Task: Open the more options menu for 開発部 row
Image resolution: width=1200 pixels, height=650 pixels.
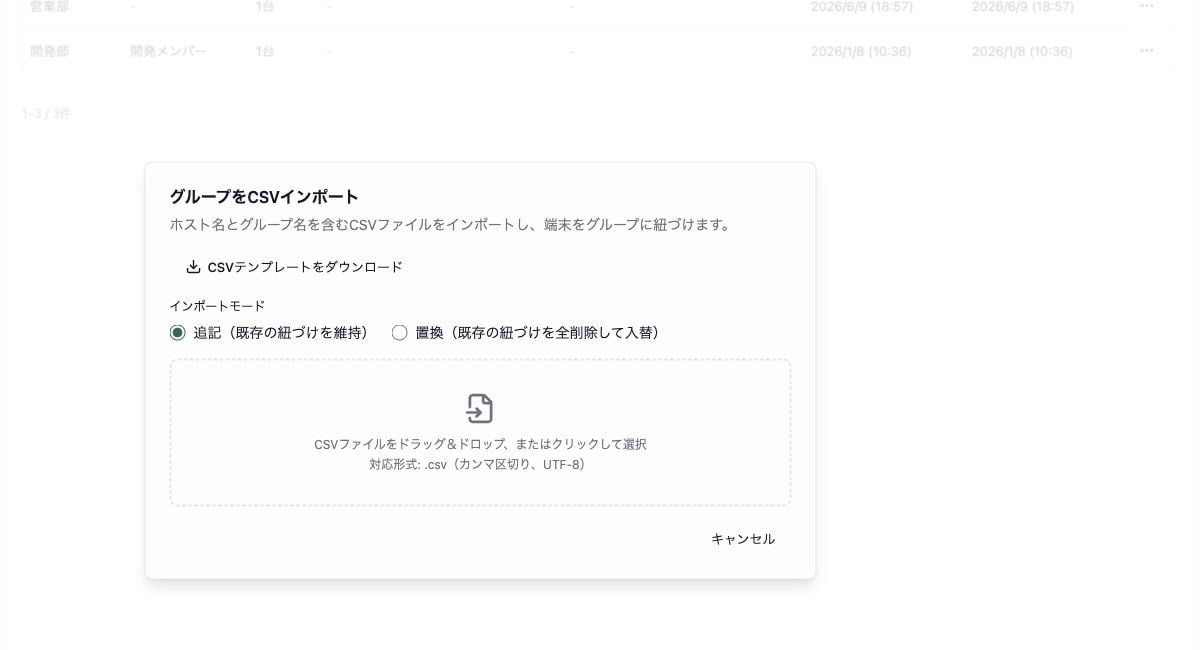Action: tap(1146, 51)
